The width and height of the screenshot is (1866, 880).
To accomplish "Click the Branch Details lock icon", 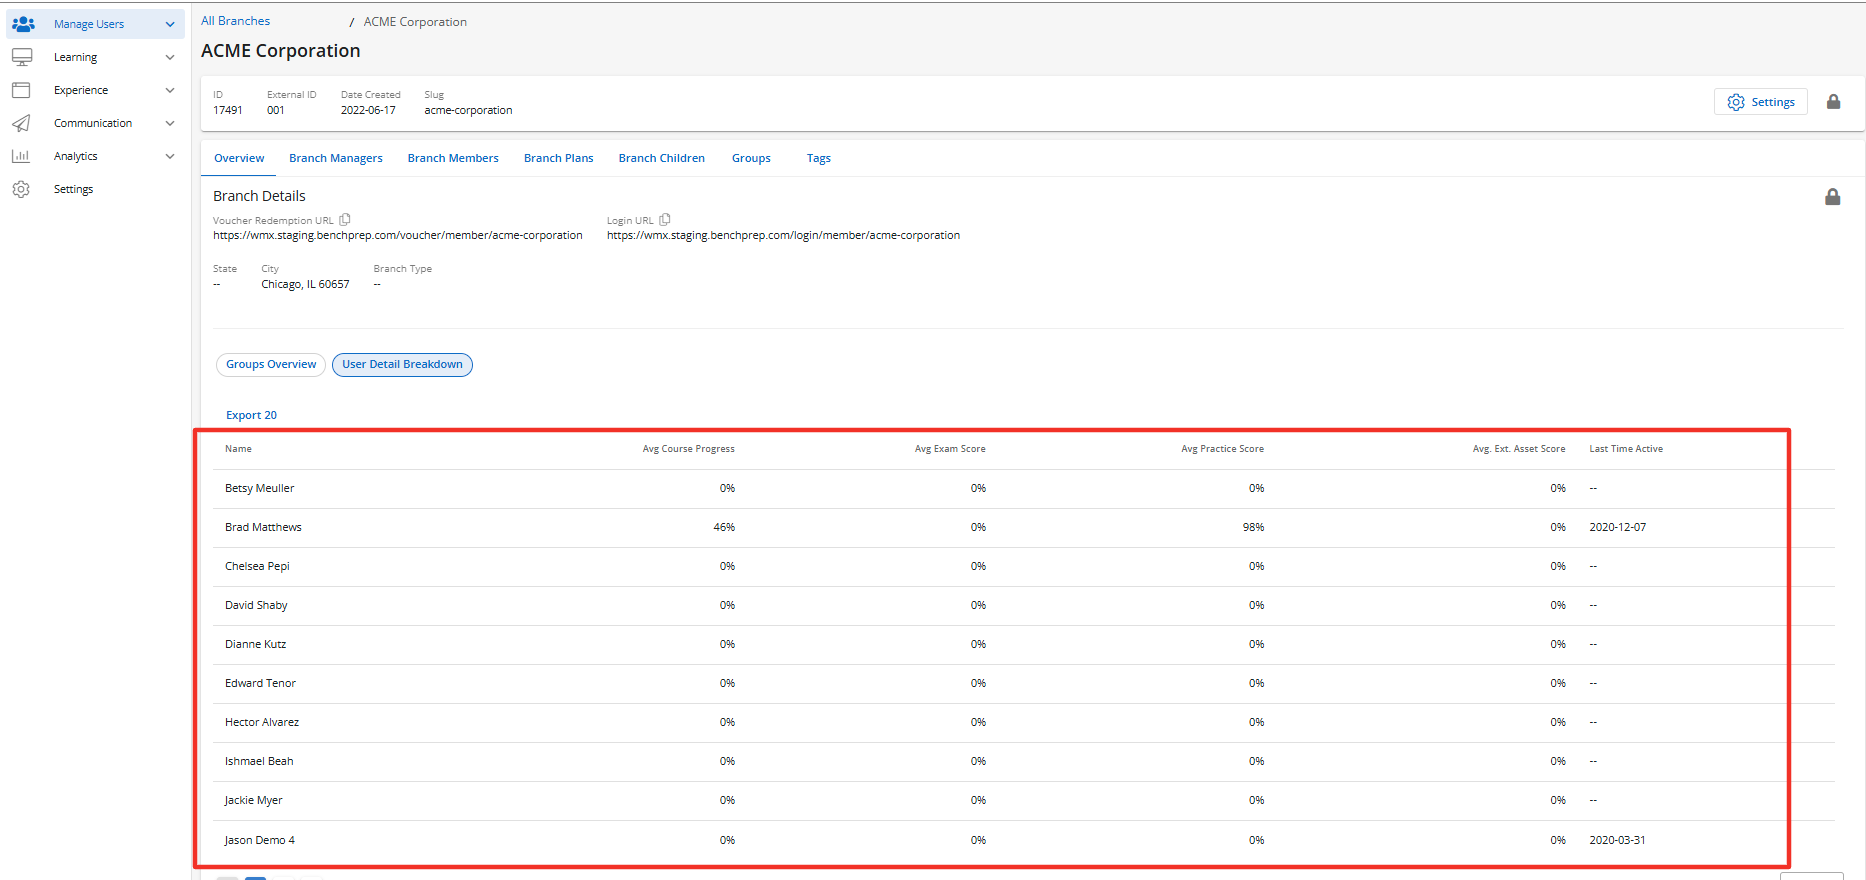I will [x=1832, y=197].
